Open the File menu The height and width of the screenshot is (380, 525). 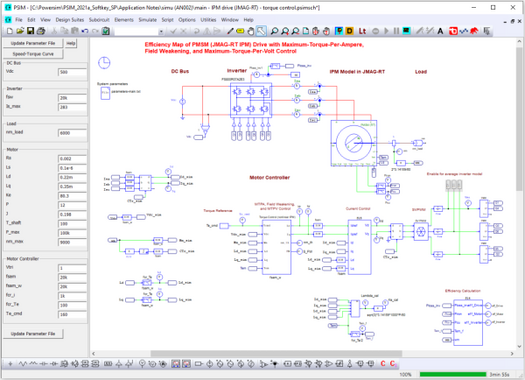(x=19, y=20)
